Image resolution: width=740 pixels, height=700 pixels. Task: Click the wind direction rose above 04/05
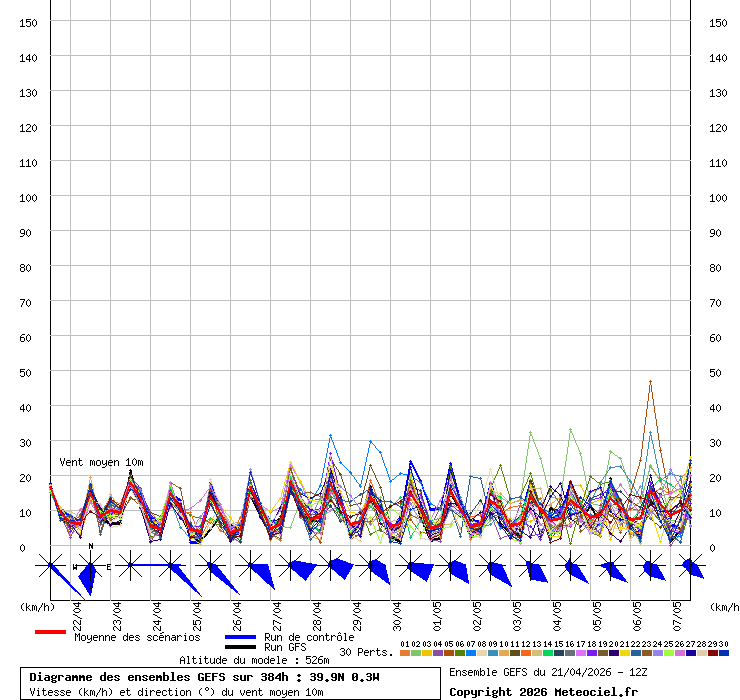click(570, 567)
